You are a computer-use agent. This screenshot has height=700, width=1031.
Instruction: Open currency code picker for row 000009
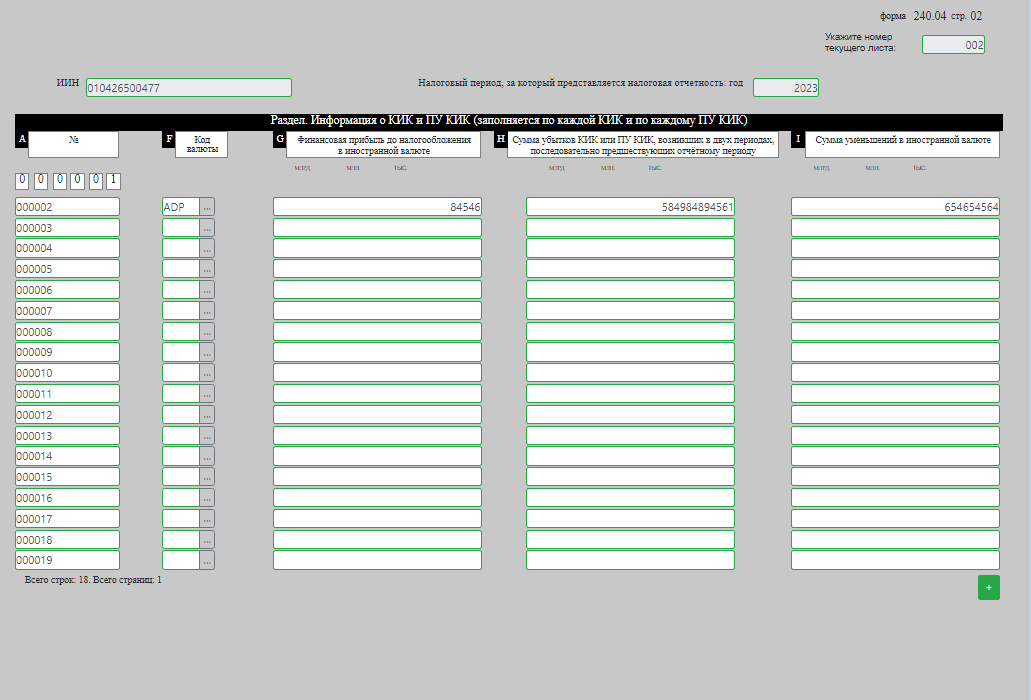206,352
